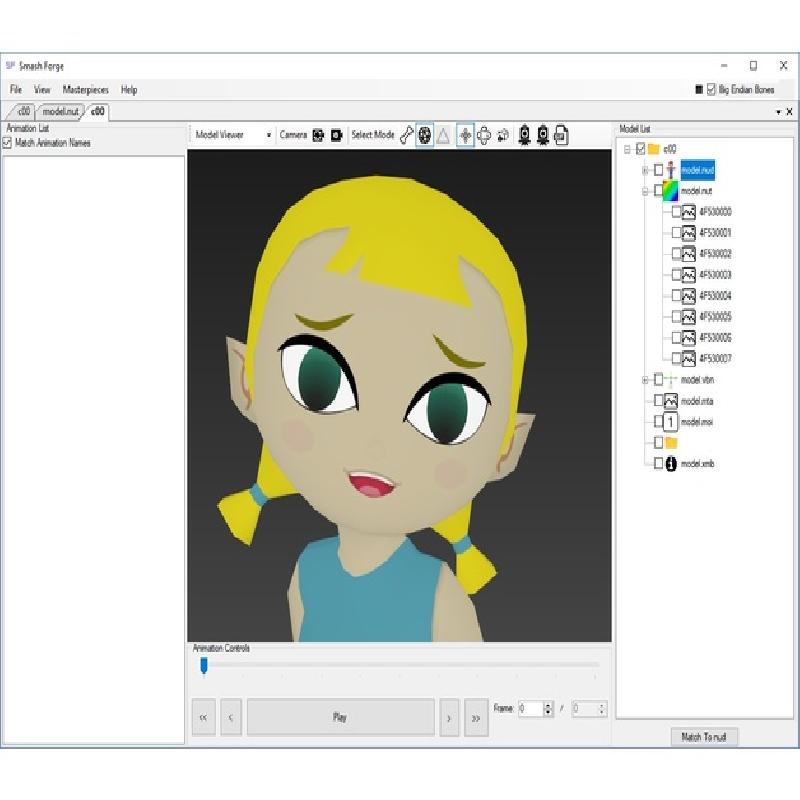
Task: Click the animation timeline slider handle
Action: [204, 665]
